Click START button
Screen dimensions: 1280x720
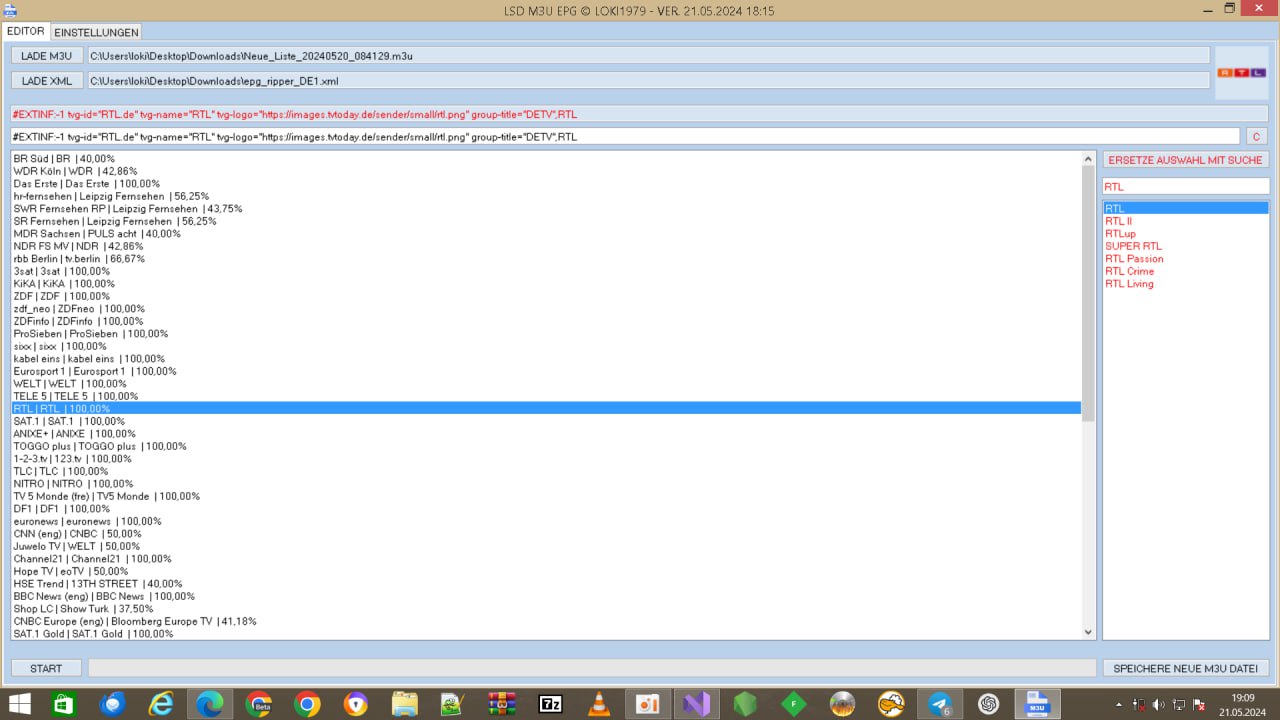[x=46, y=668]
